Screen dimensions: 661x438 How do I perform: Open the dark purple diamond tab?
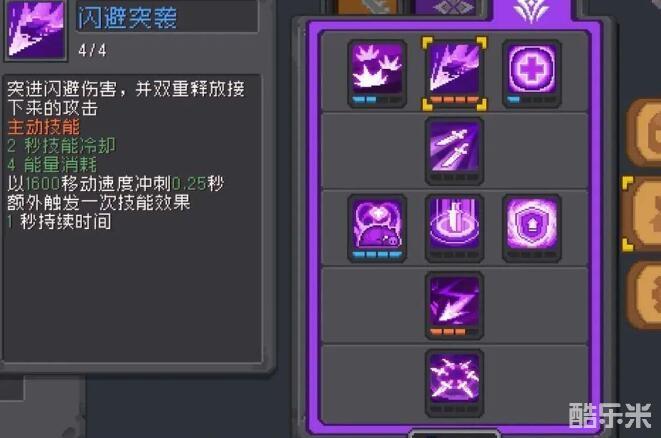click(446, 7)
